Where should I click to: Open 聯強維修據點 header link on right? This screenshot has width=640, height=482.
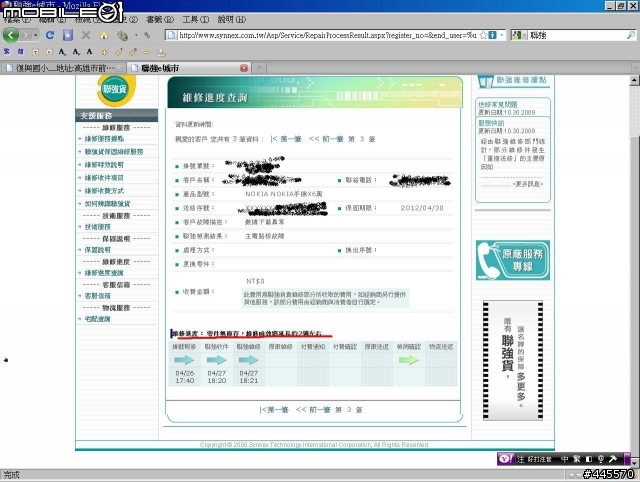click(513, 81)
